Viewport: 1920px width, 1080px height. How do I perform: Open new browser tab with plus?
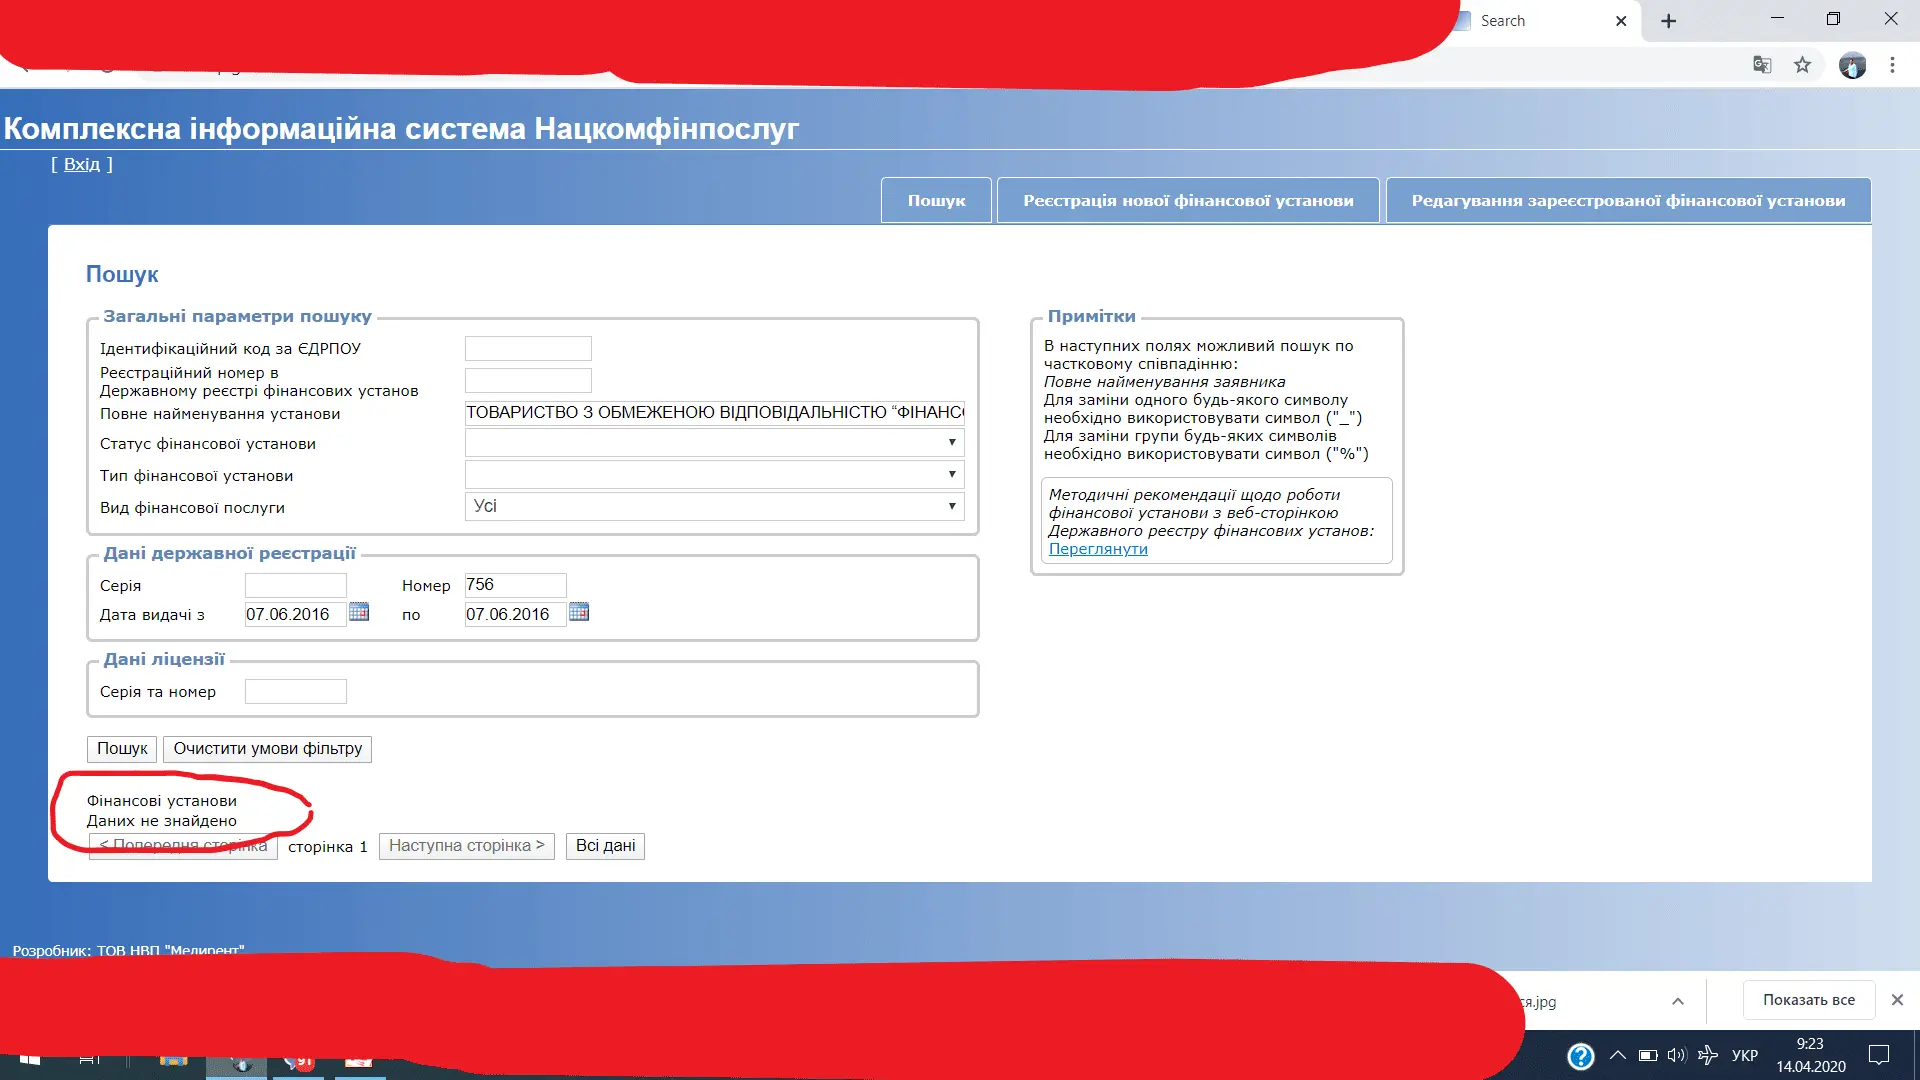(1668, 21)
